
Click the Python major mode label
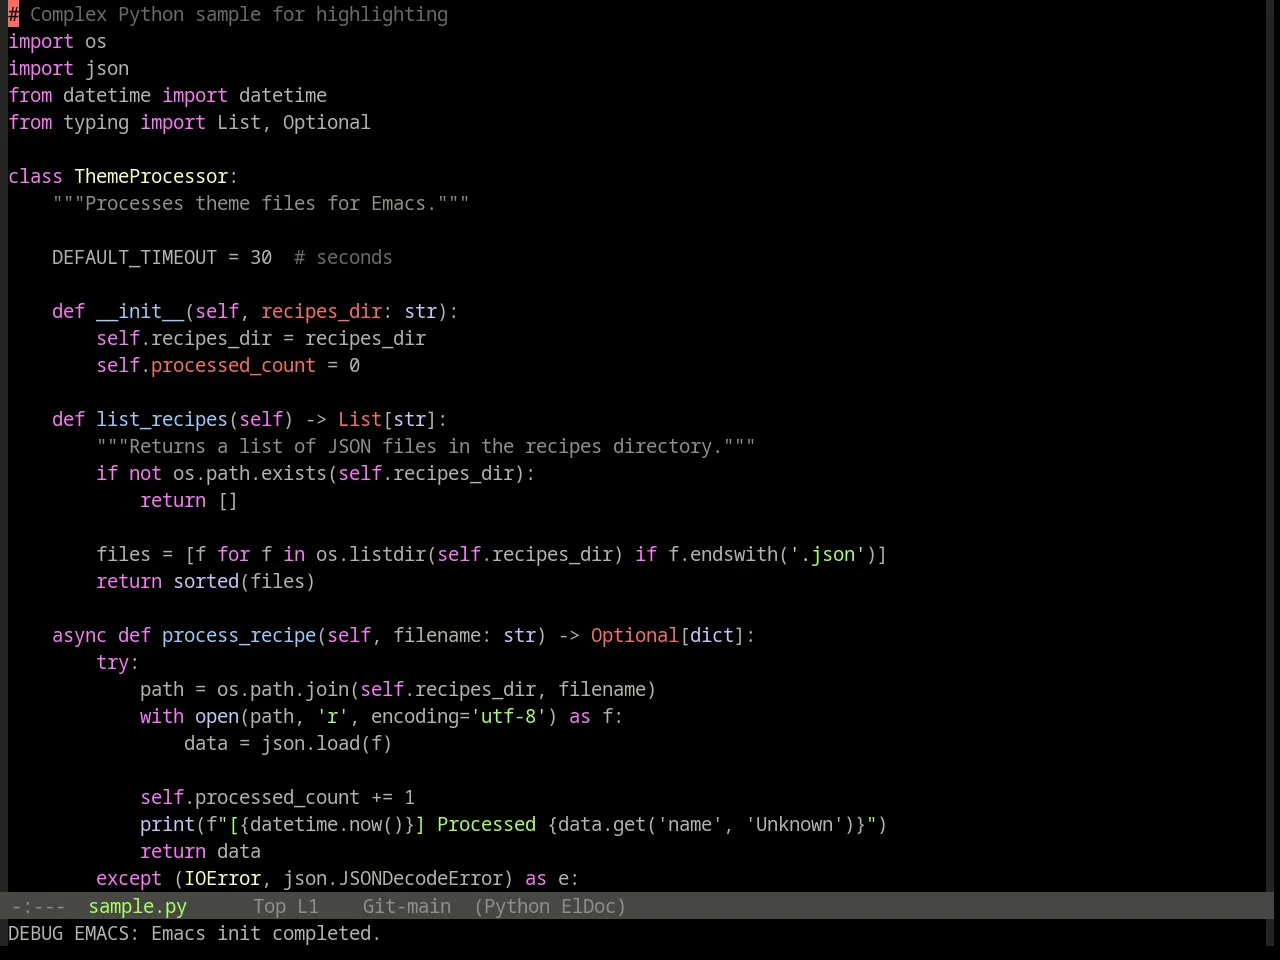[516, 906]
